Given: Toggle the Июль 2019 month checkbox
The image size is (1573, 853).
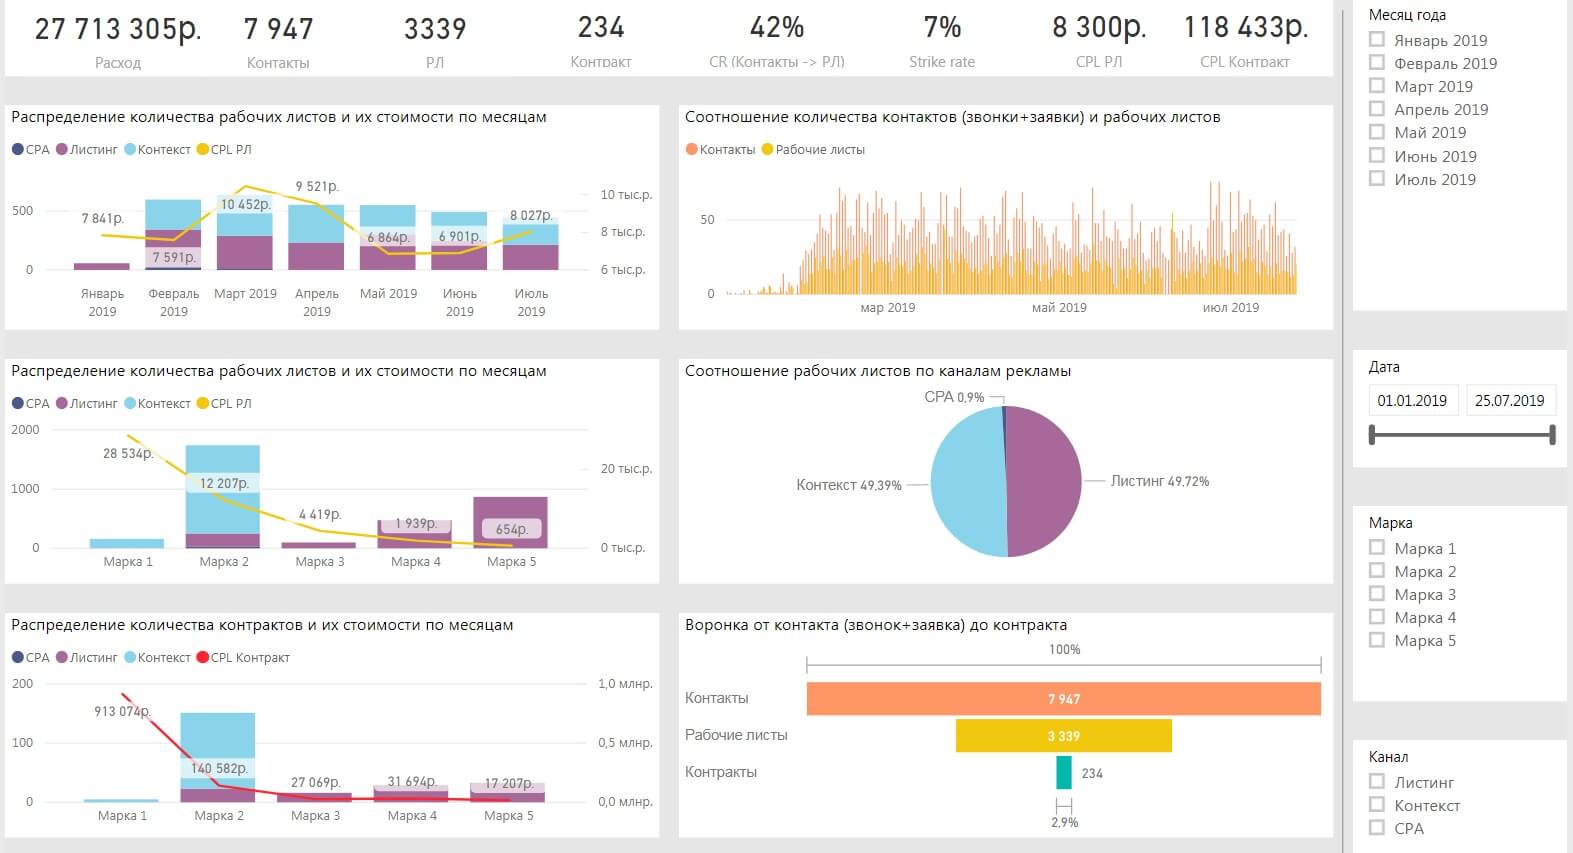Looking at the screenshot, I should [1377, 179].
